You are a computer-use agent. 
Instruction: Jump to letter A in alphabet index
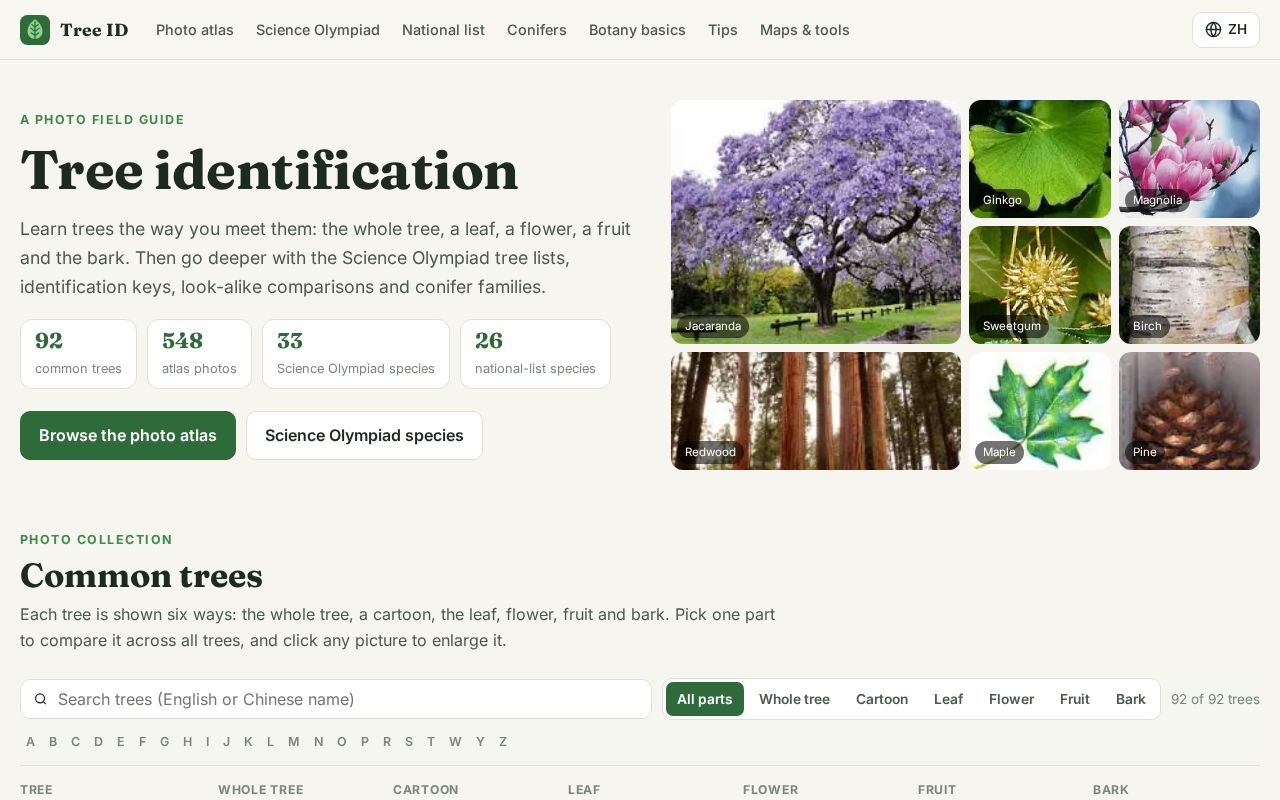[x=30, y=741]
